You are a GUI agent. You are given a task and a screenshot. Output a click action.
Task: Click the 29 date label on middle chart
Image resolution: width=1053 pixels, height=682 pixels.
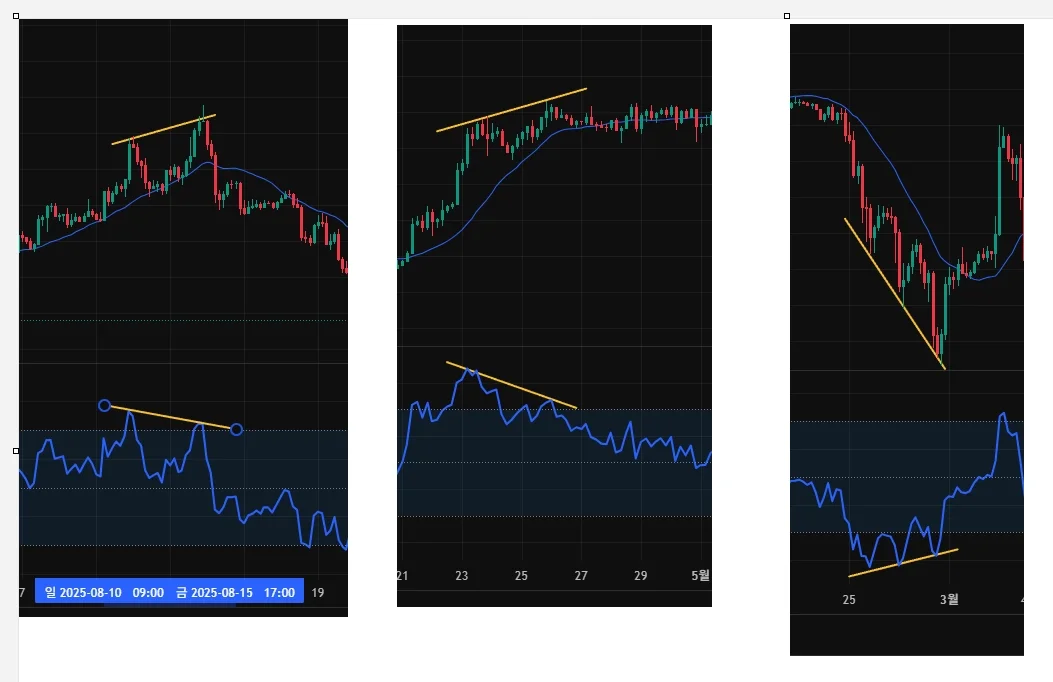641,576
